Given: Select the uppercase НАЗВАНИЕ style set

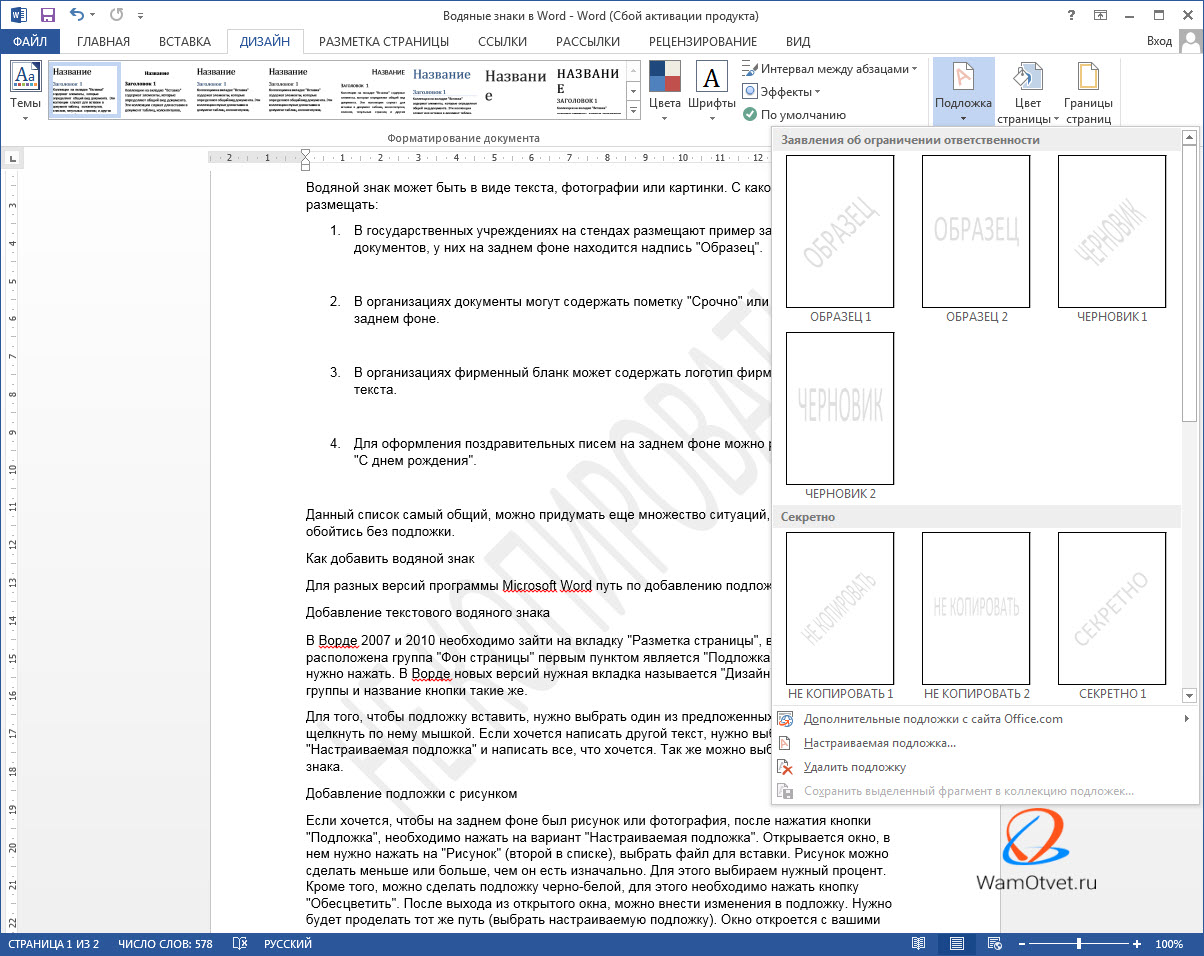Looking at the screenshot, I should [587, 90].
